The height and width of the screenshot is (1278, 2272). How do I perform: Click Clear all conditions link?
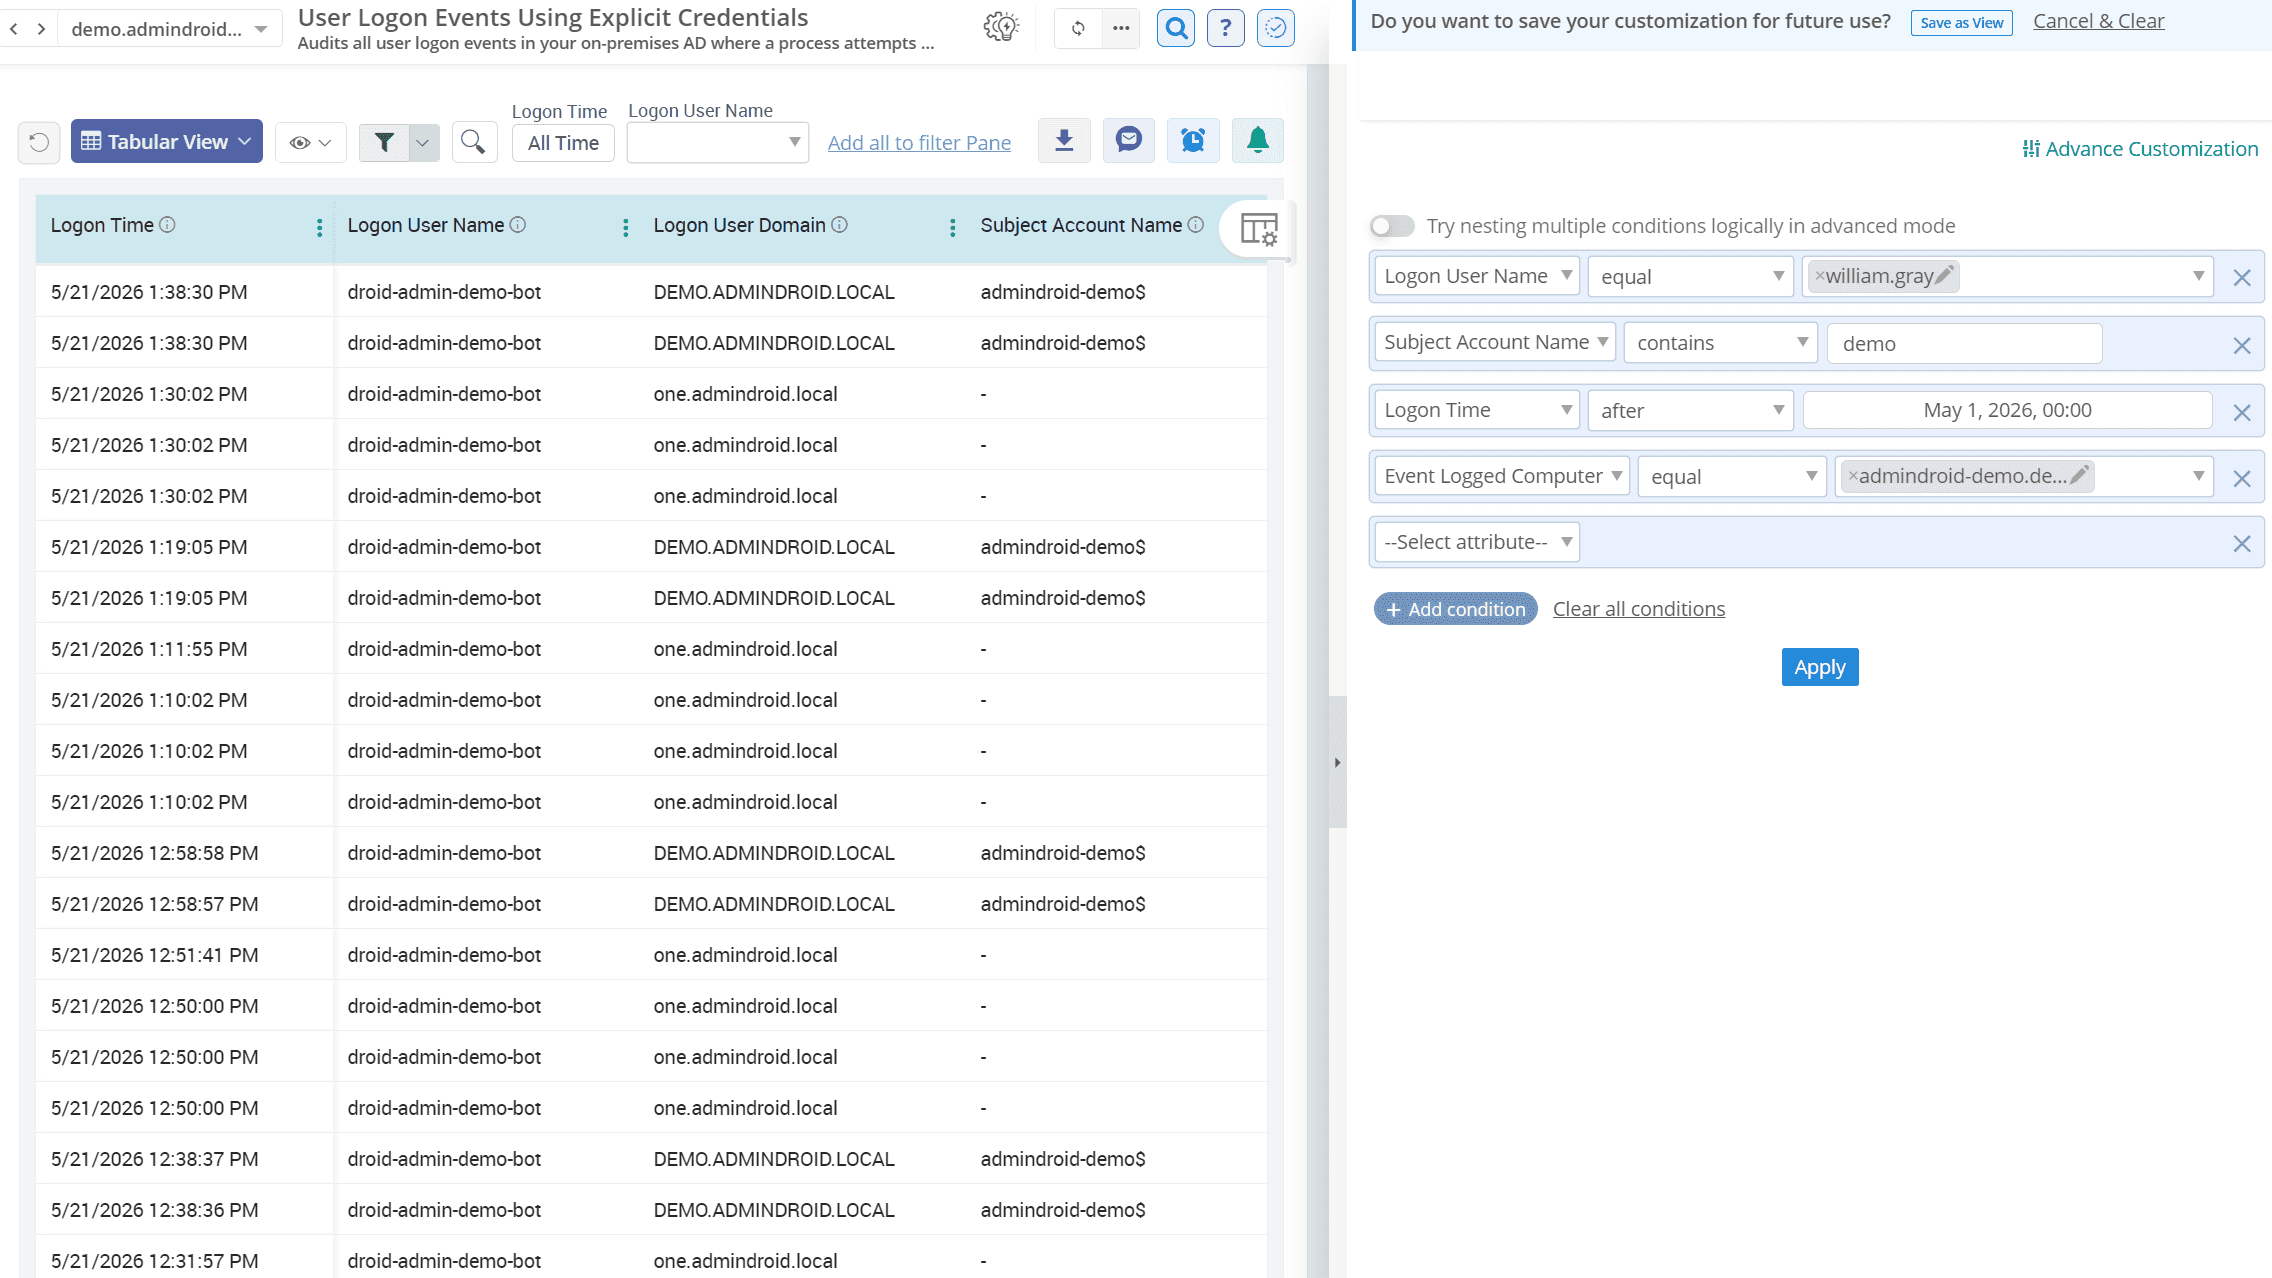[1638, 609]
